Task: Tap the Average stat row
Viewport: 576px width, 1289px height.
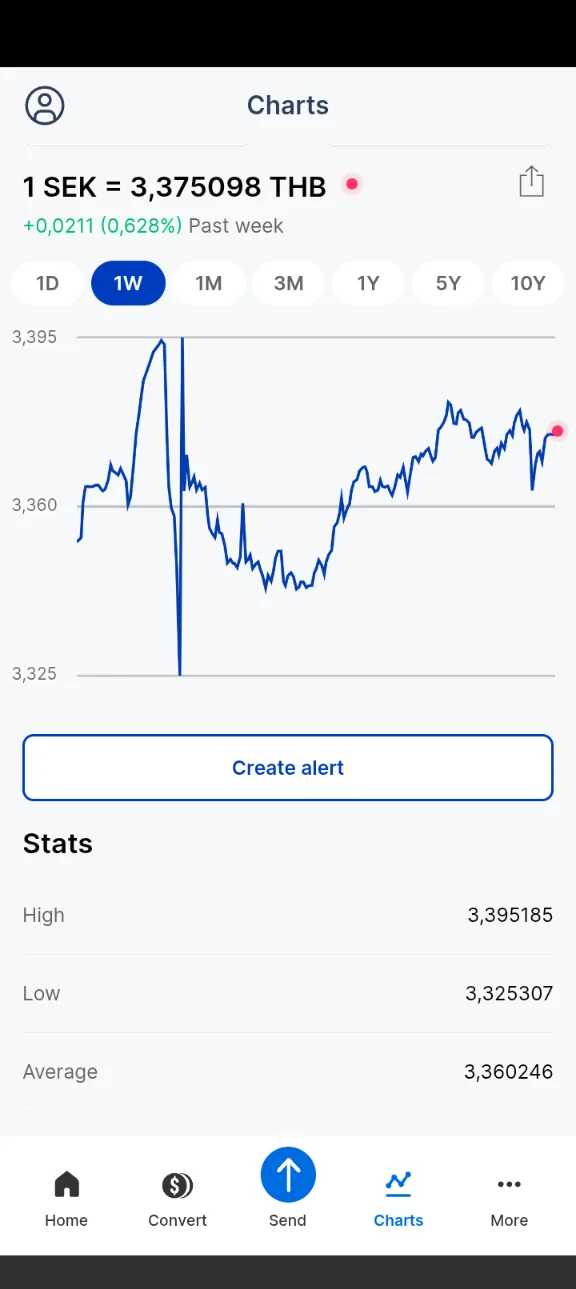Action: click(288, 1072)
